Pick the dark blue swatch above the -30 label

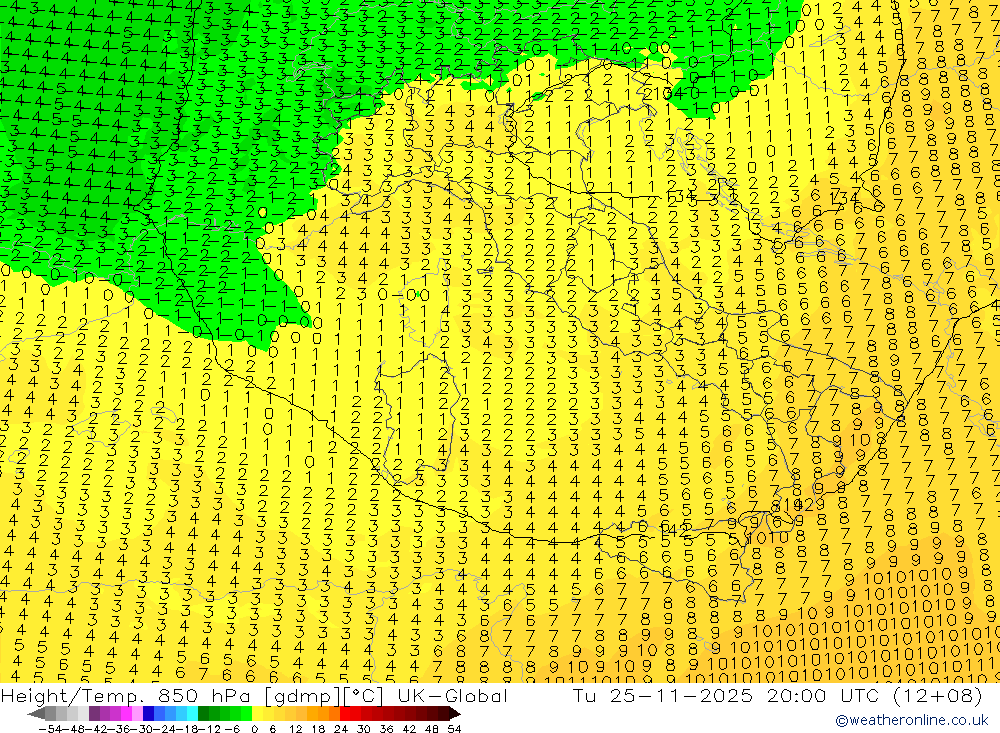pos(148,714)
